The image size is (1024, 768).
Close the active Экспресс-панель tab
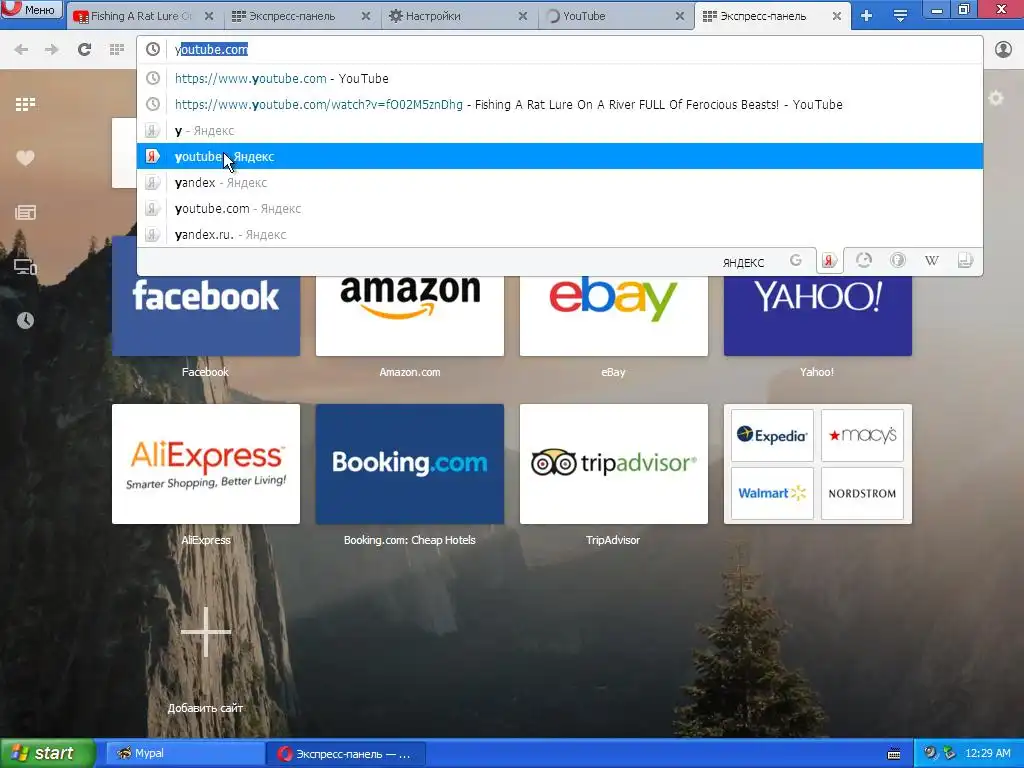[837, 16]
